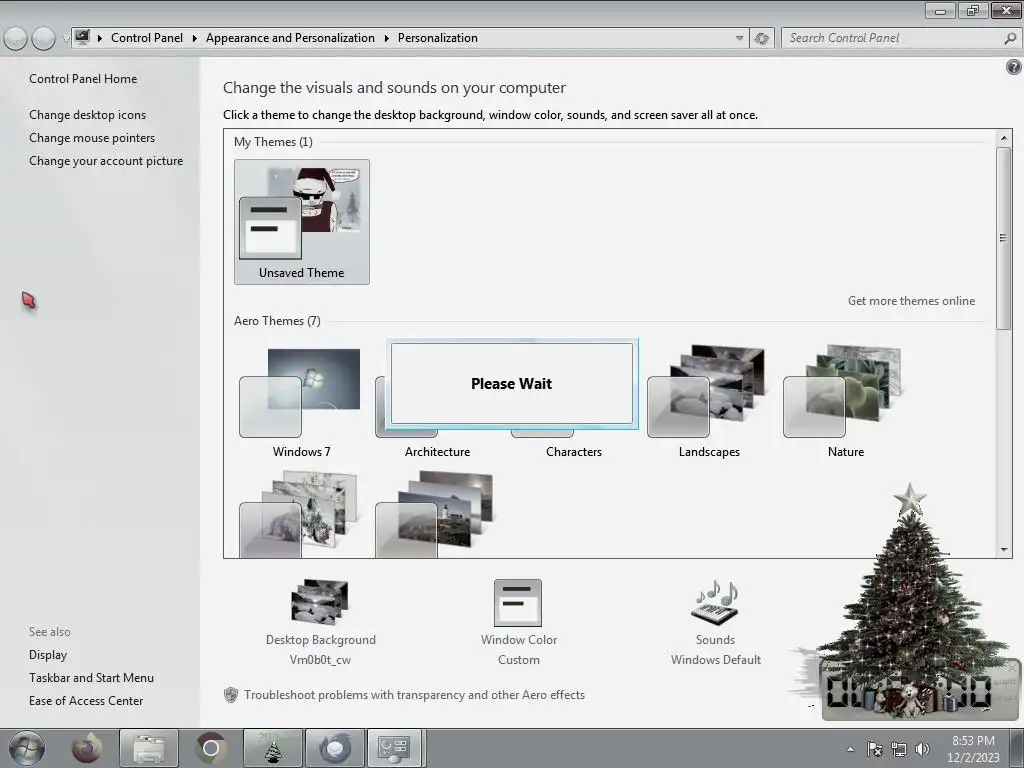Click the Control Panel breadcrumb
1024x768 pixels.
[x=146, y=38]
